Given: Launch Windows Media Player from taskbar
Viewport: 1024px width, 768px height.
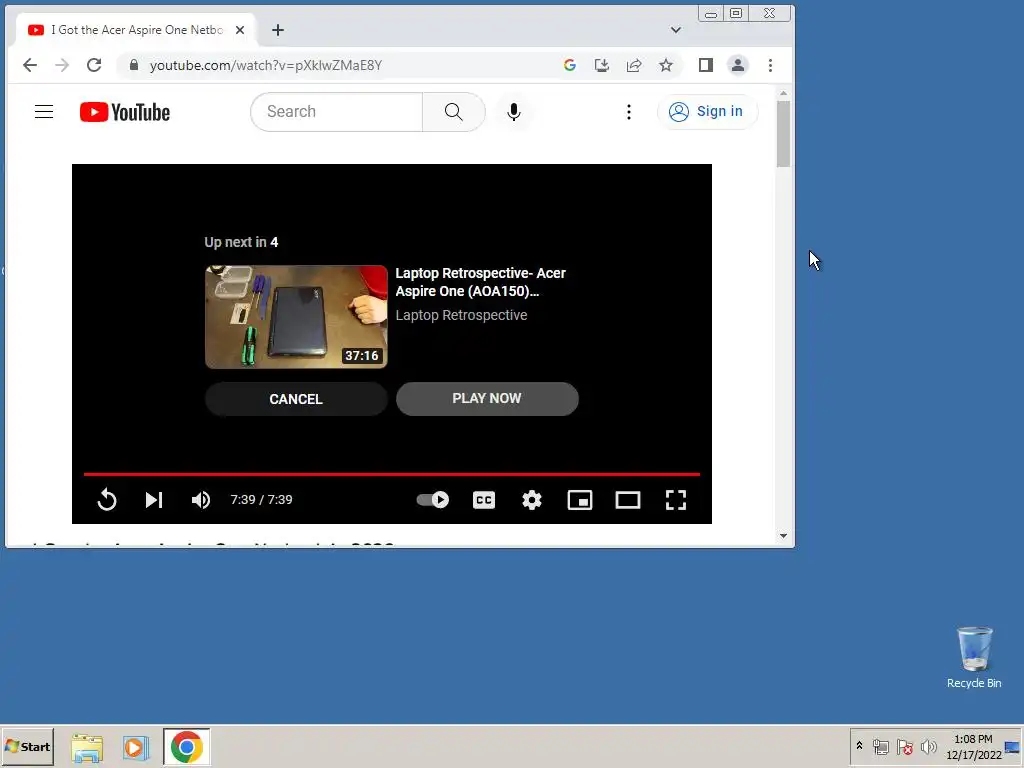Looking at the screenshot, I should (x=136, y=748).
